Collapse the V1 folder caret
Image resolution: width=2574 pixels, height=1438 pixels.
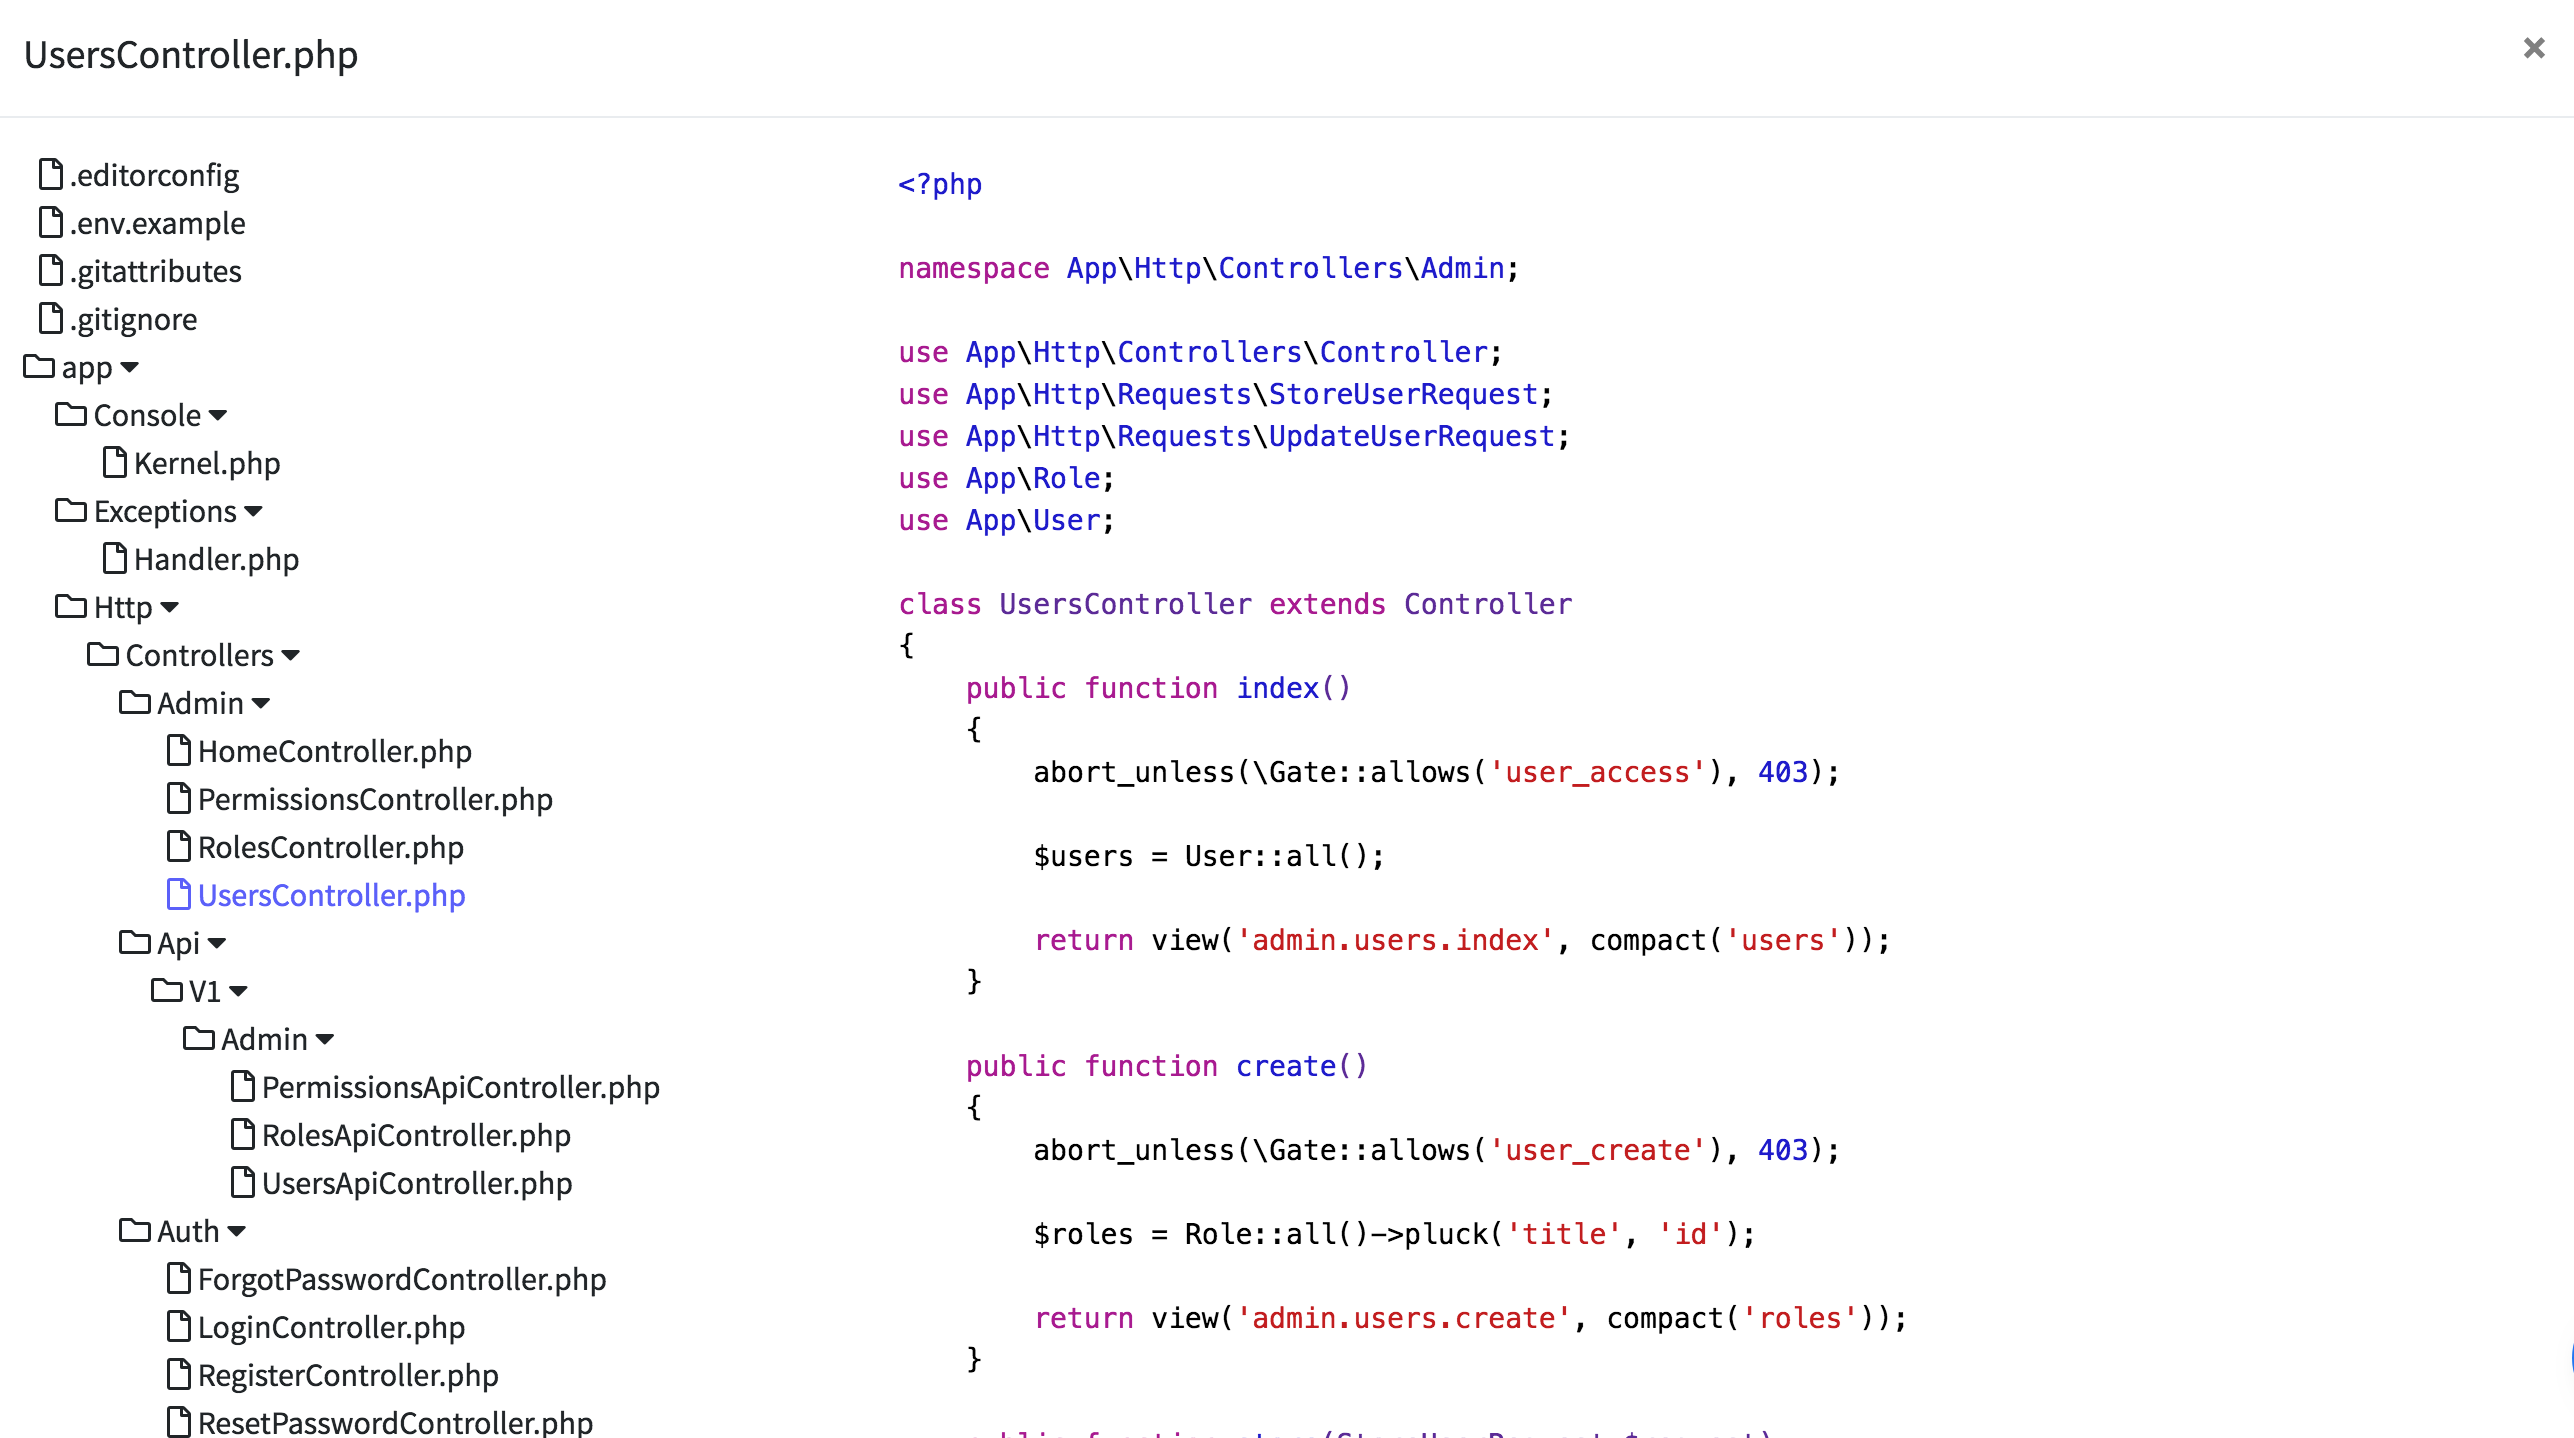pos(238,991)
